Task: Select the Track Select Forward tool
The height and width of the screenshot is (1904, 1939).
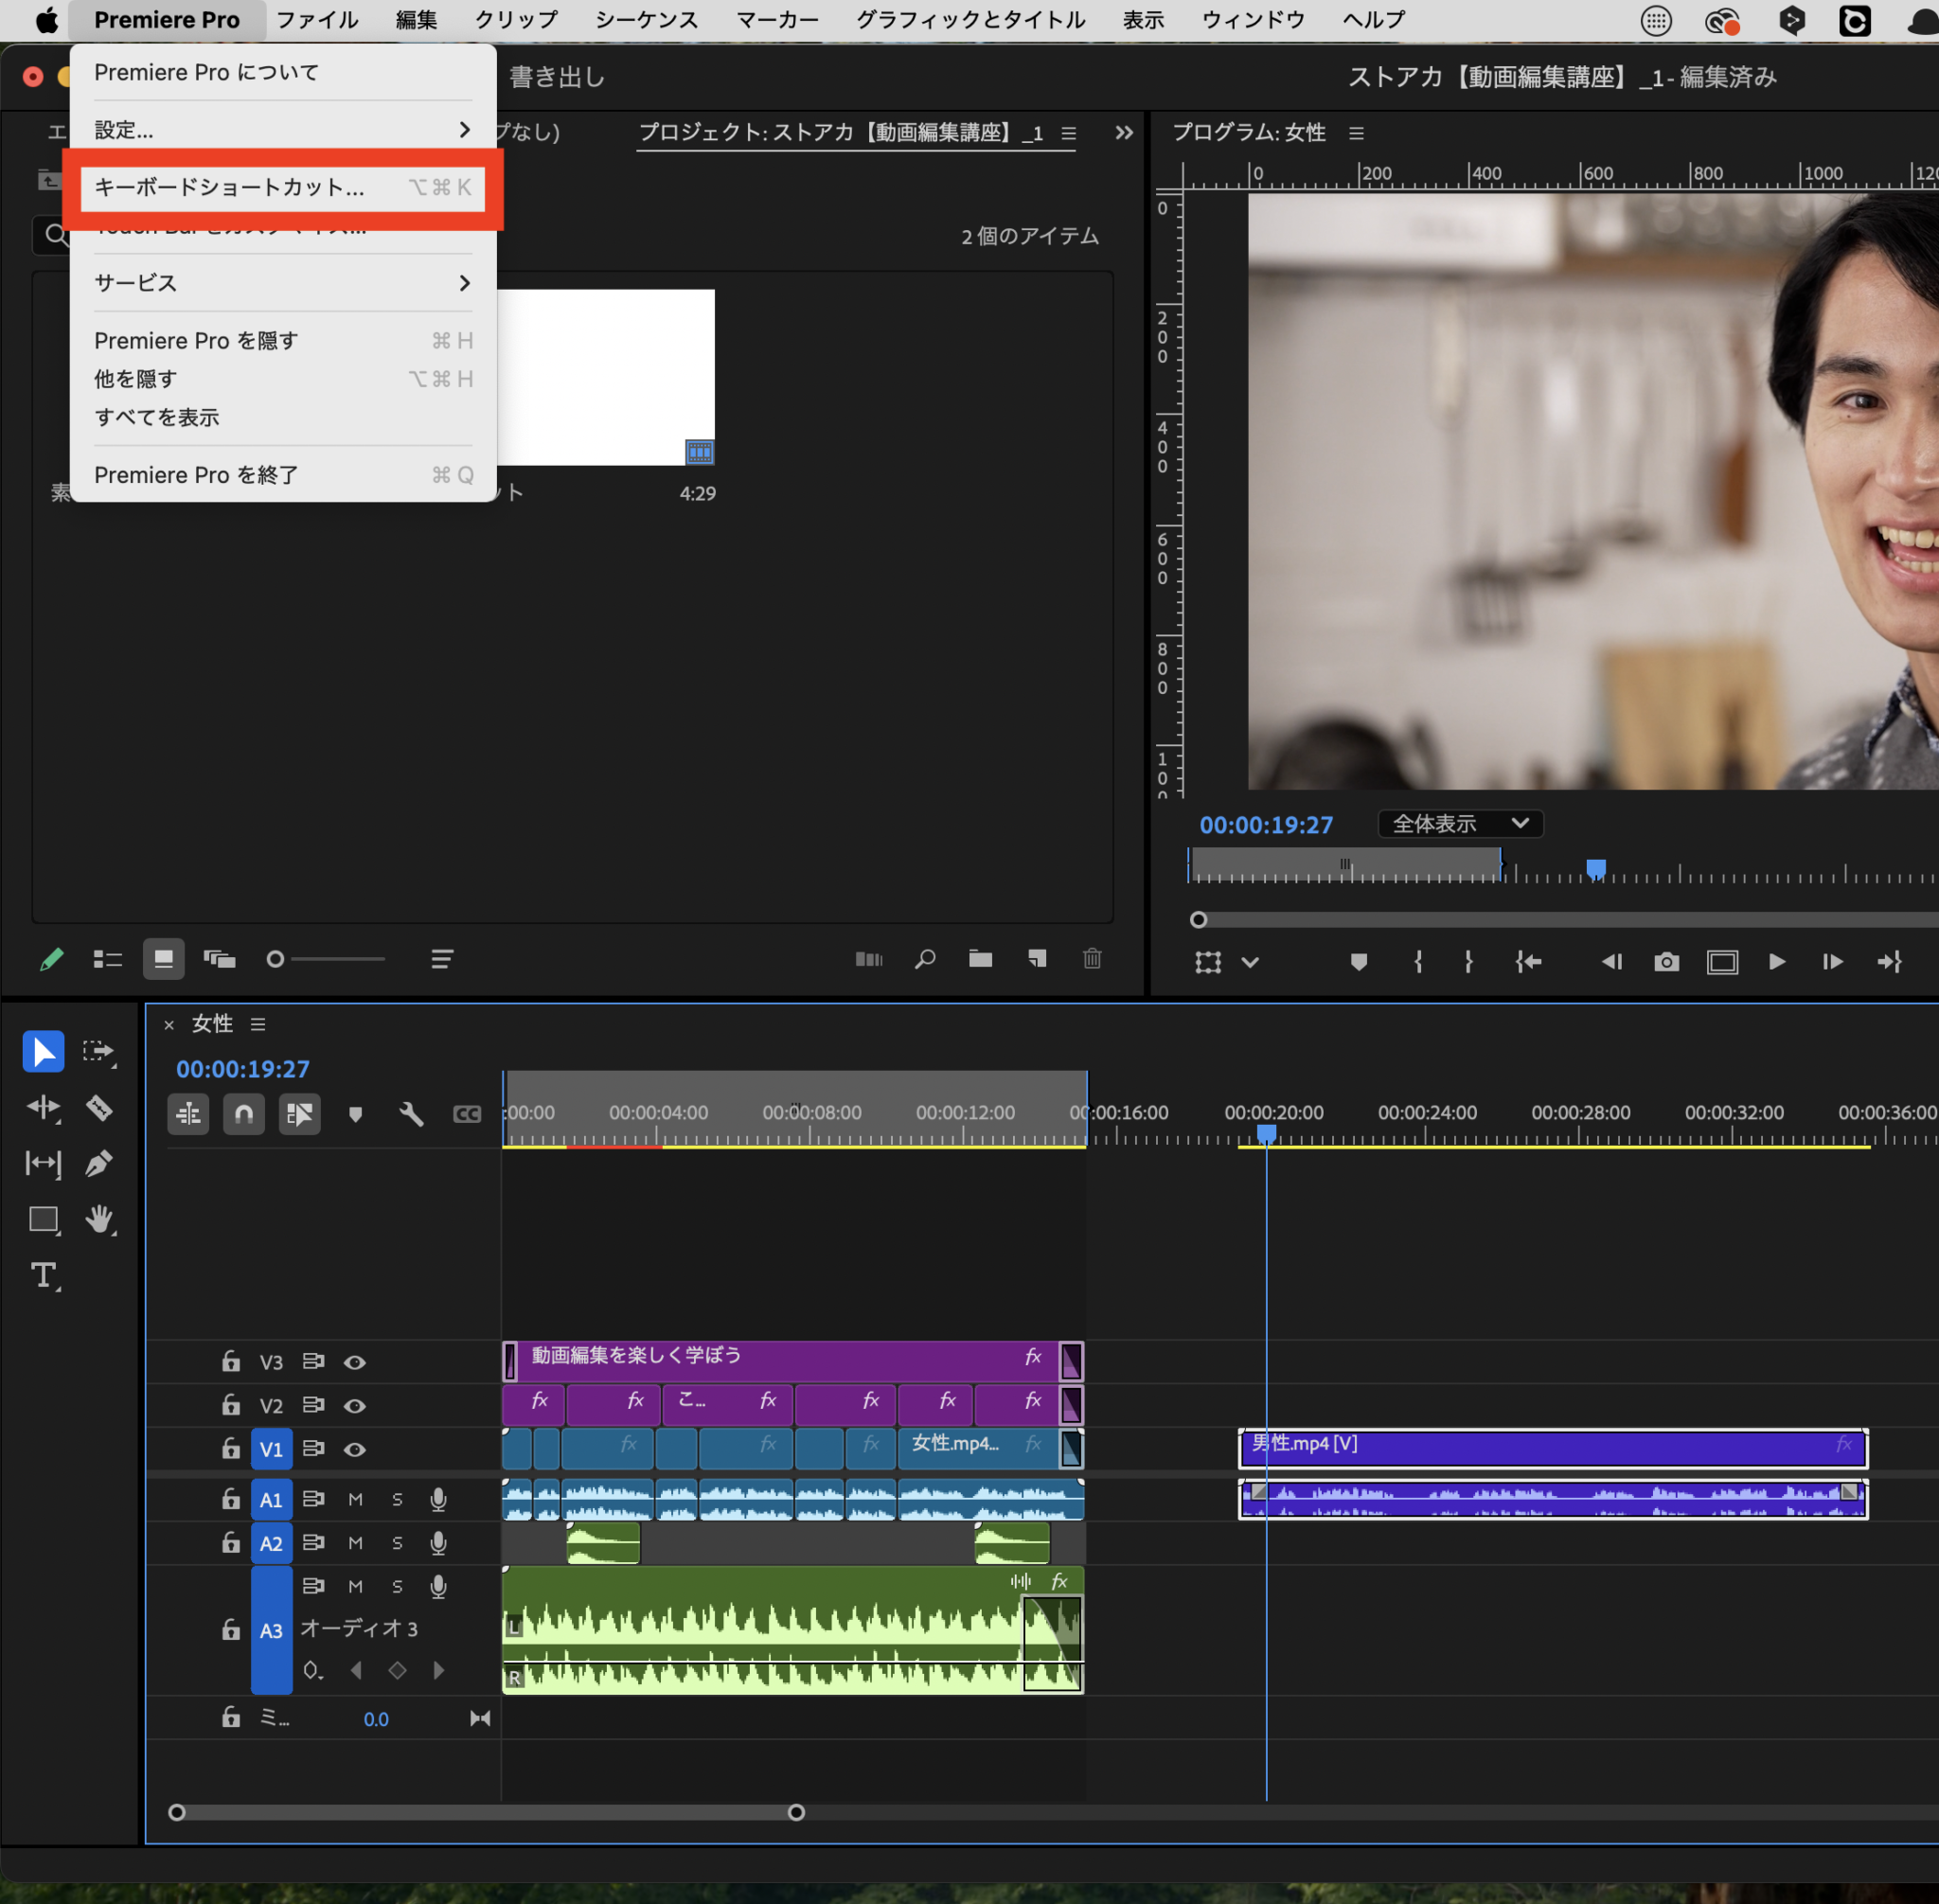Action: pos(99,1051)
